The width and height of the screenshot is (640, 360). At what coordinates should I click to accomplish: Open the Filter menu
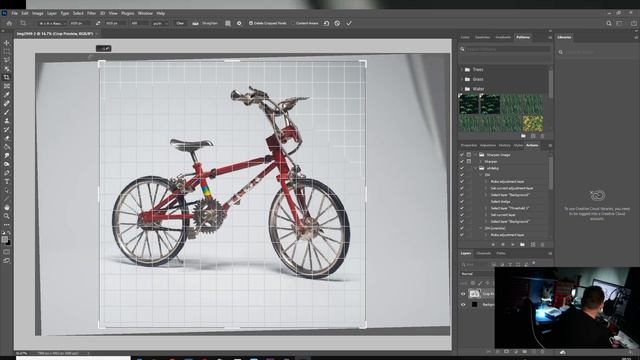pos(91,13)
